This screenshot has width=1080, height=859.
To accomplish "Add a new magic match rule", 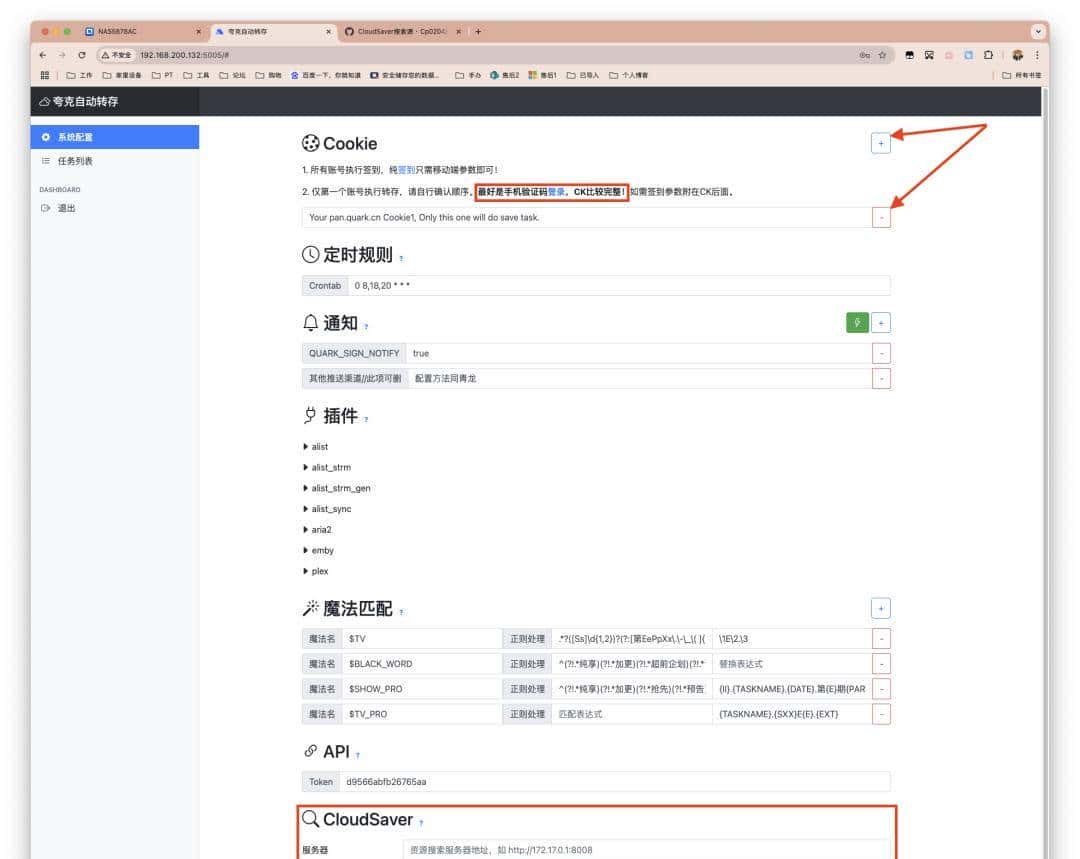I will tap(880, 608).
